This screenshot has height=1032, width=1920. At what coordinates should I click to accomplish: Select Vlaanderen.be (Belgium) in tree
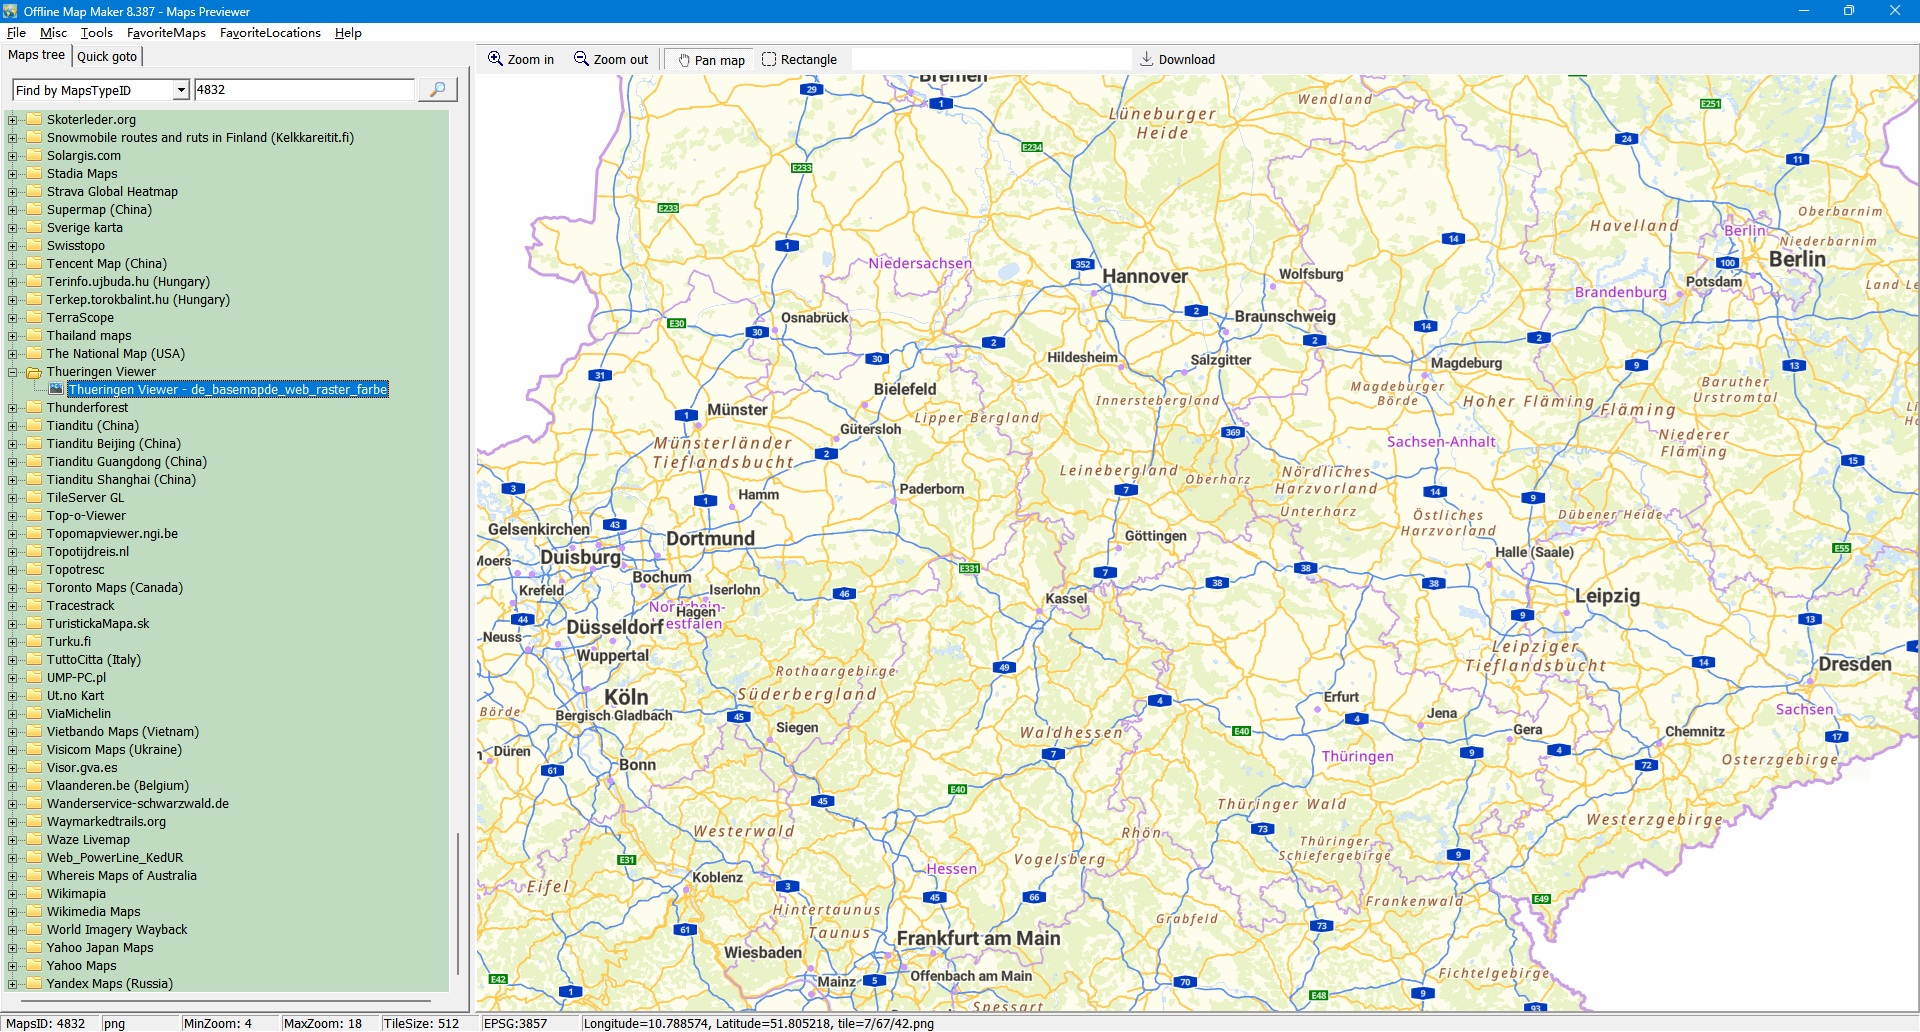118,786
